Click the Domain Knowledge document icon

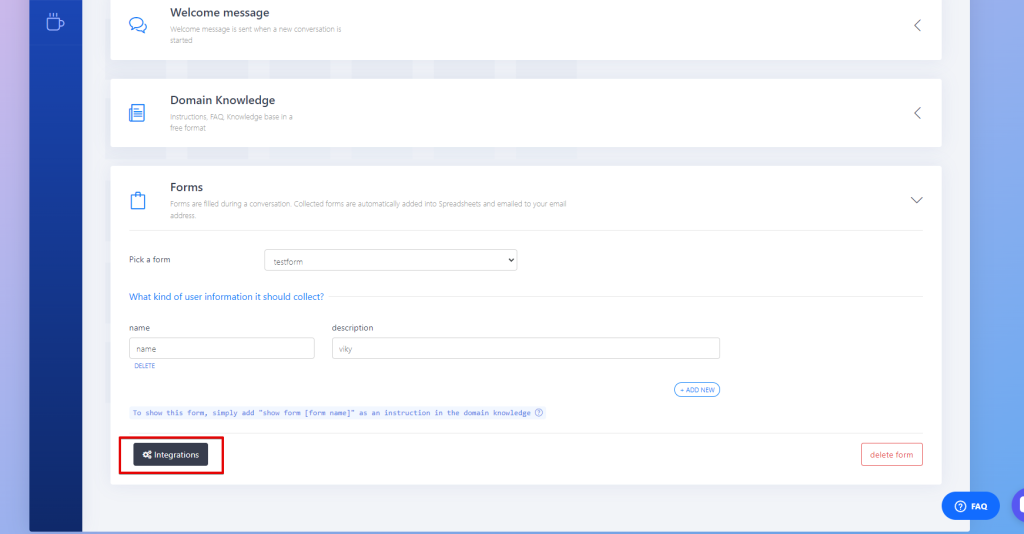click(138, 113)
